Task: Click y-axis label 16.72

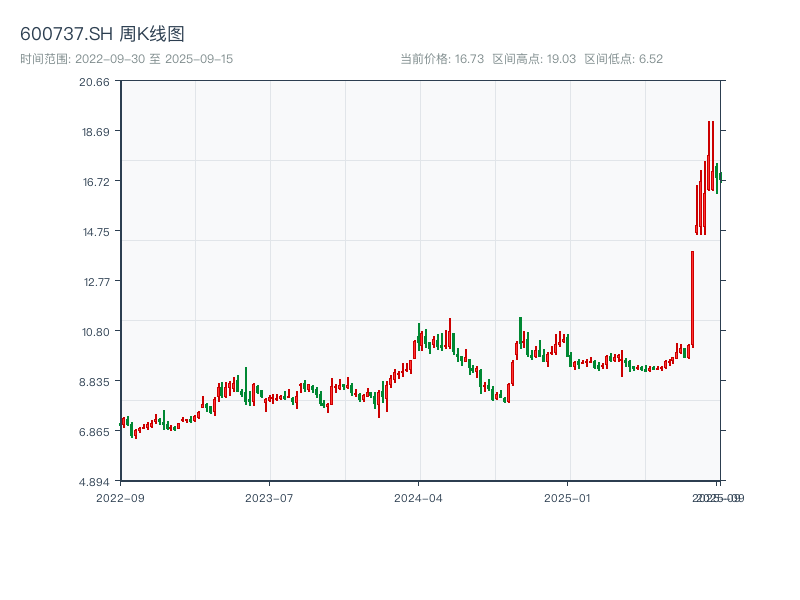Action: click(x=96, y=182)
